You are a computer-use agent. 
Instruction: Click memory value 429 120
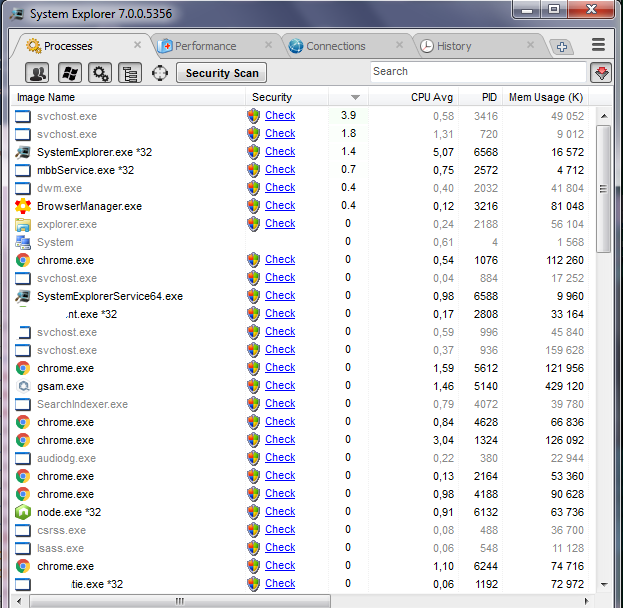coord(564,386)
